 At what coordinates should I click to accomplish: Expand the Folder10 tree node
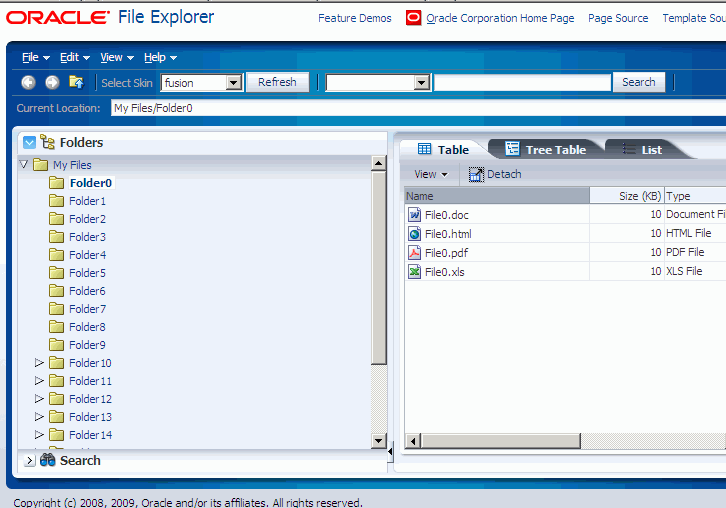click(39, 363)
